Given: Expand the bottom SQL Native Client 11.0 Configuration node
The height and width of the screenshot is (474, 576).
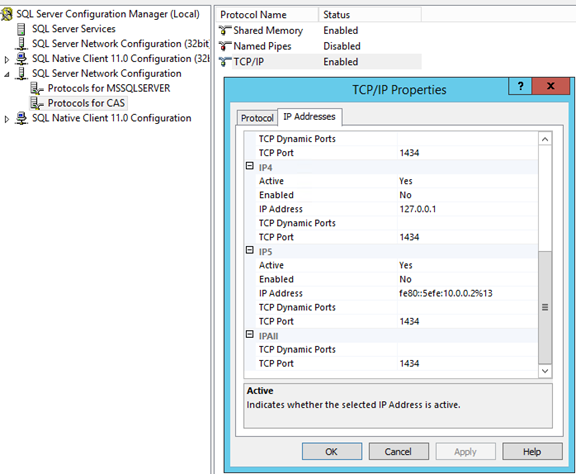Looking at the screenshot, I should 7,119.
